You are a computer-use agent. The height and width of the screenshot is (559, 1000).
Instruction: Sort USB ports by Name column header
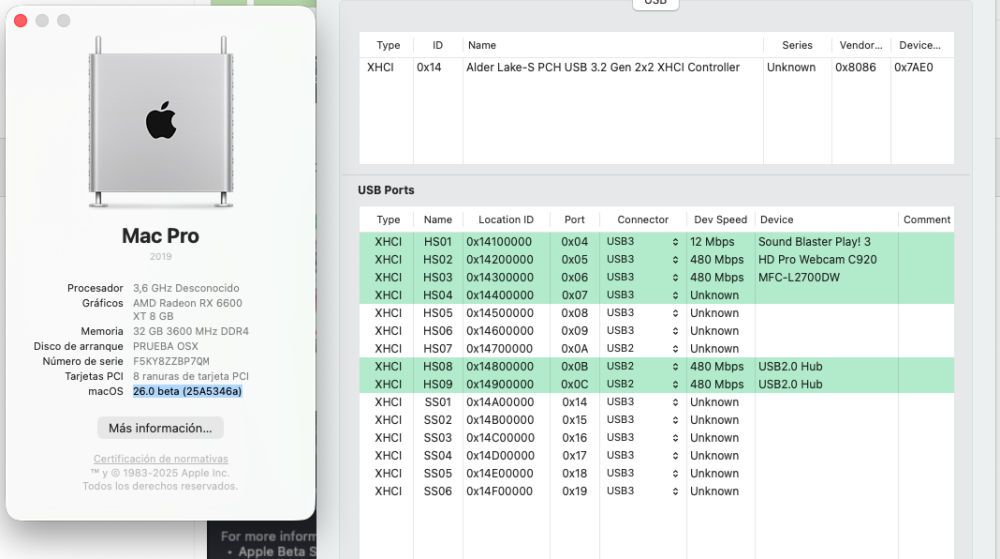[x=438, y=219]
